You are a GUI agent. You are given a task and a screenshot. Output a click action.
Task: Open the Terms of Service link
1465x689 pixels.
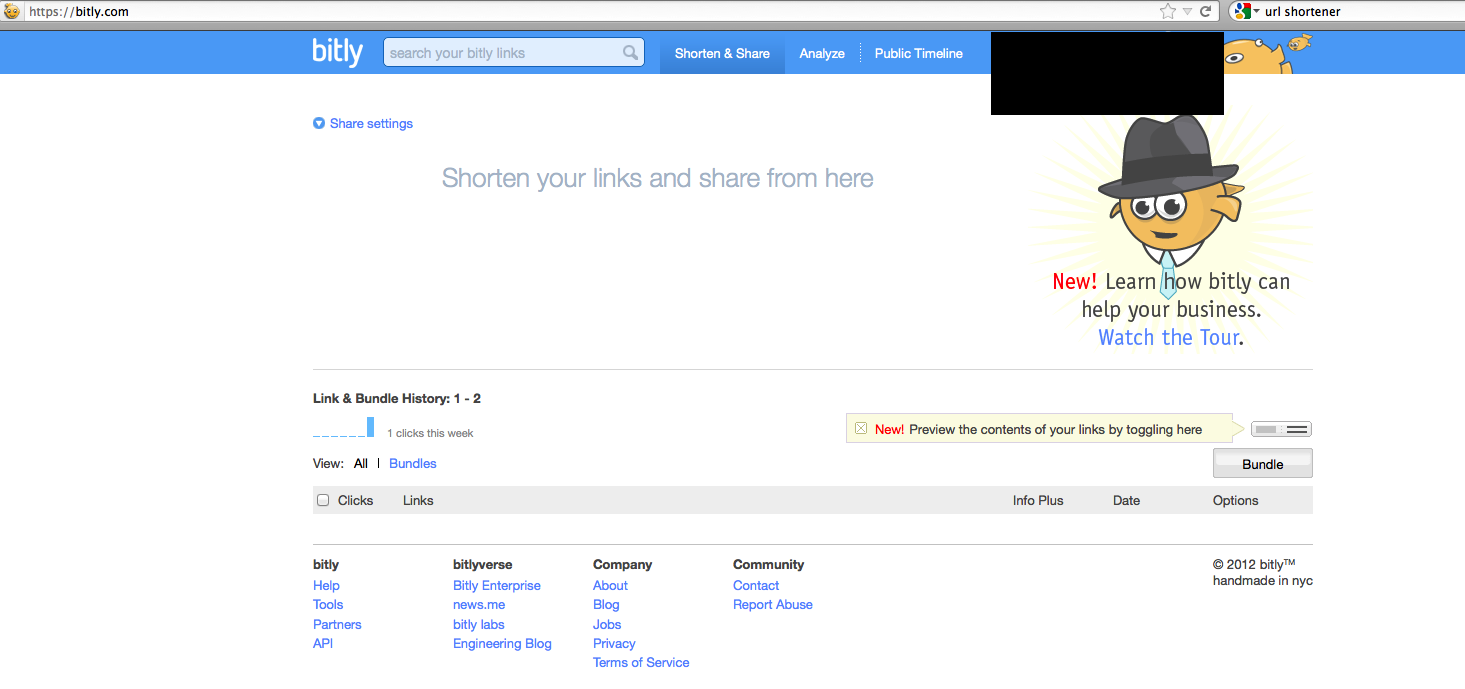pos(641,663)
